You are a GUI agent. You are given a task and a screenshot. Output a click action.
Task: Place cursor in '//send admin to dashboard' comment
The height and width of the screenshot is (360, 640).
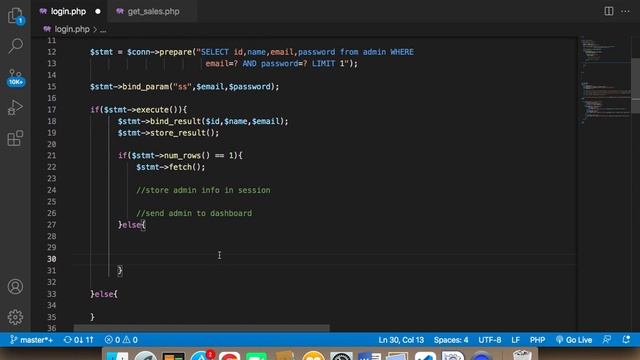point(194,213)
